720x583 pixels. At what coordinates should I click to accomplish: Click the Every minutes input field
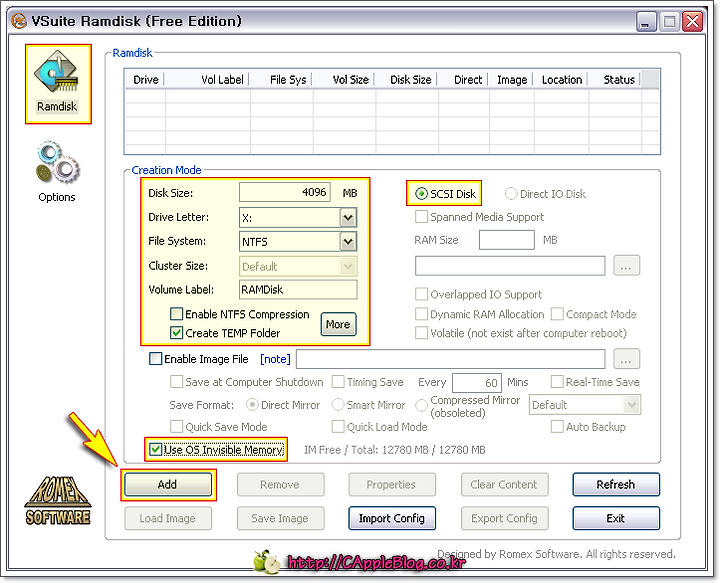coord(477,382)
